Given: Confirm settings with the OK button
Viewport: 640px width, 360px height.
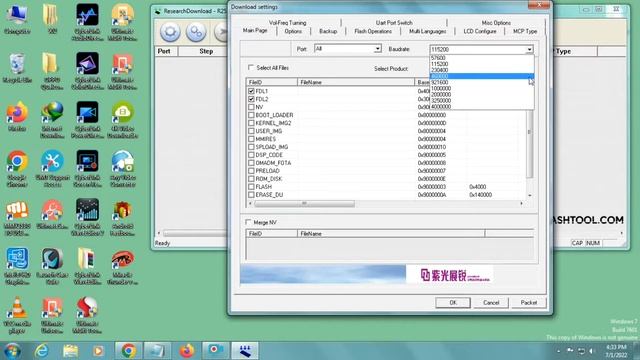Looking at the screenshot, I should pyautogui.click(x=453, y=302).
